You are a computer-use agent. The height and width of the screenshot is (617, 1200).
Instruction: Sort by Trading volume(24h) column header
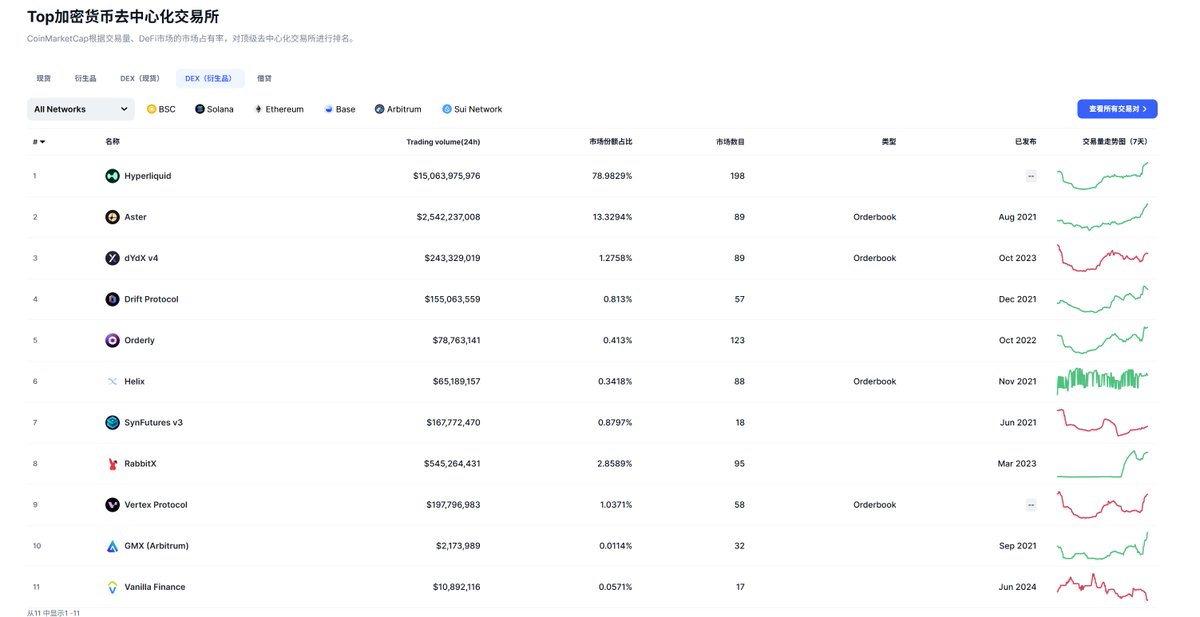tap(443, 142)
